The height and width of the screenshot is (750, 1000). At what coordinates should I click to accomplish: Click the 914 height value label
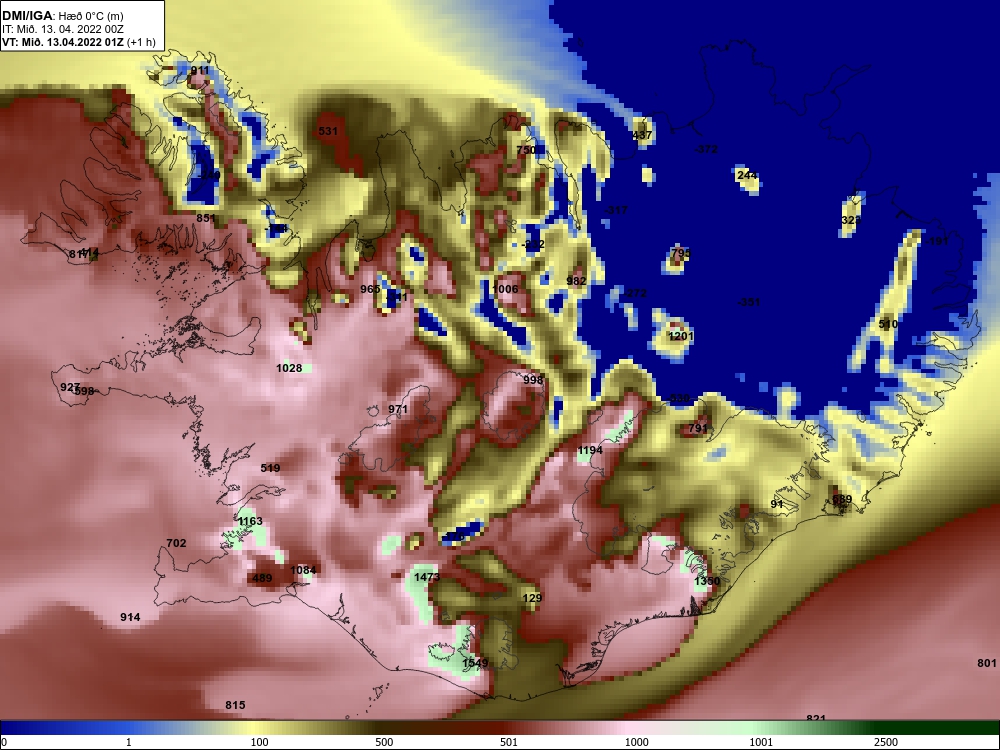point(130,617)
